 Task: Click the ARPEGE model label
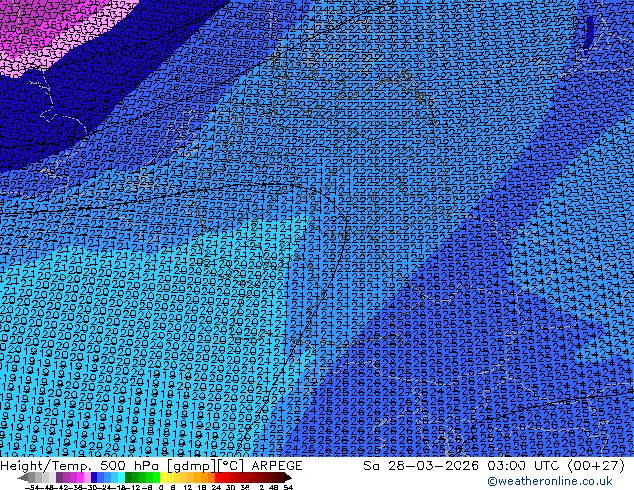277,466
